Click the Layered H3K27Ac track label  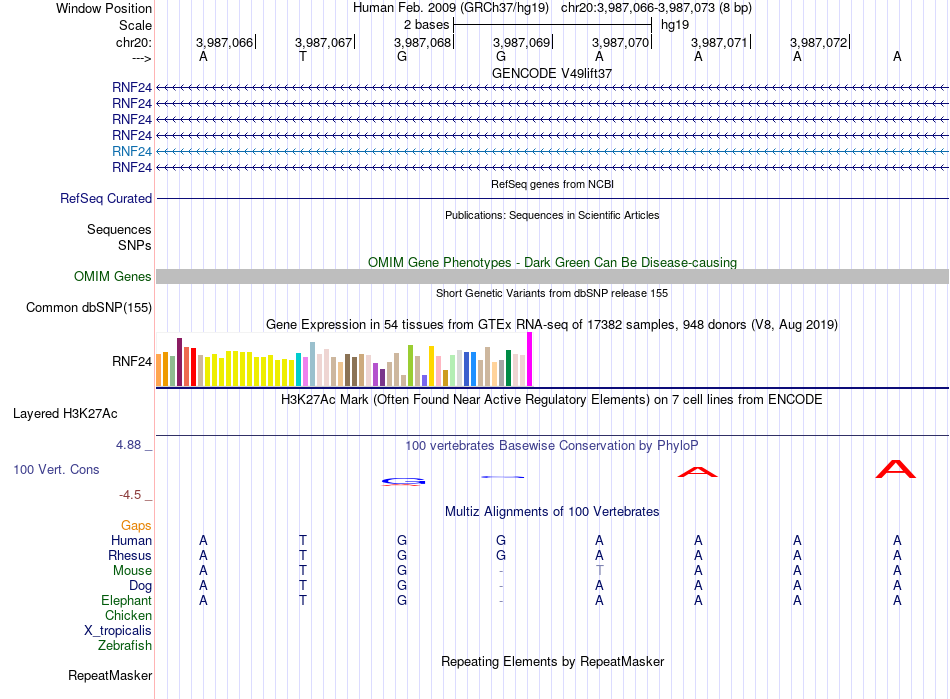click(x=65, y=414)
